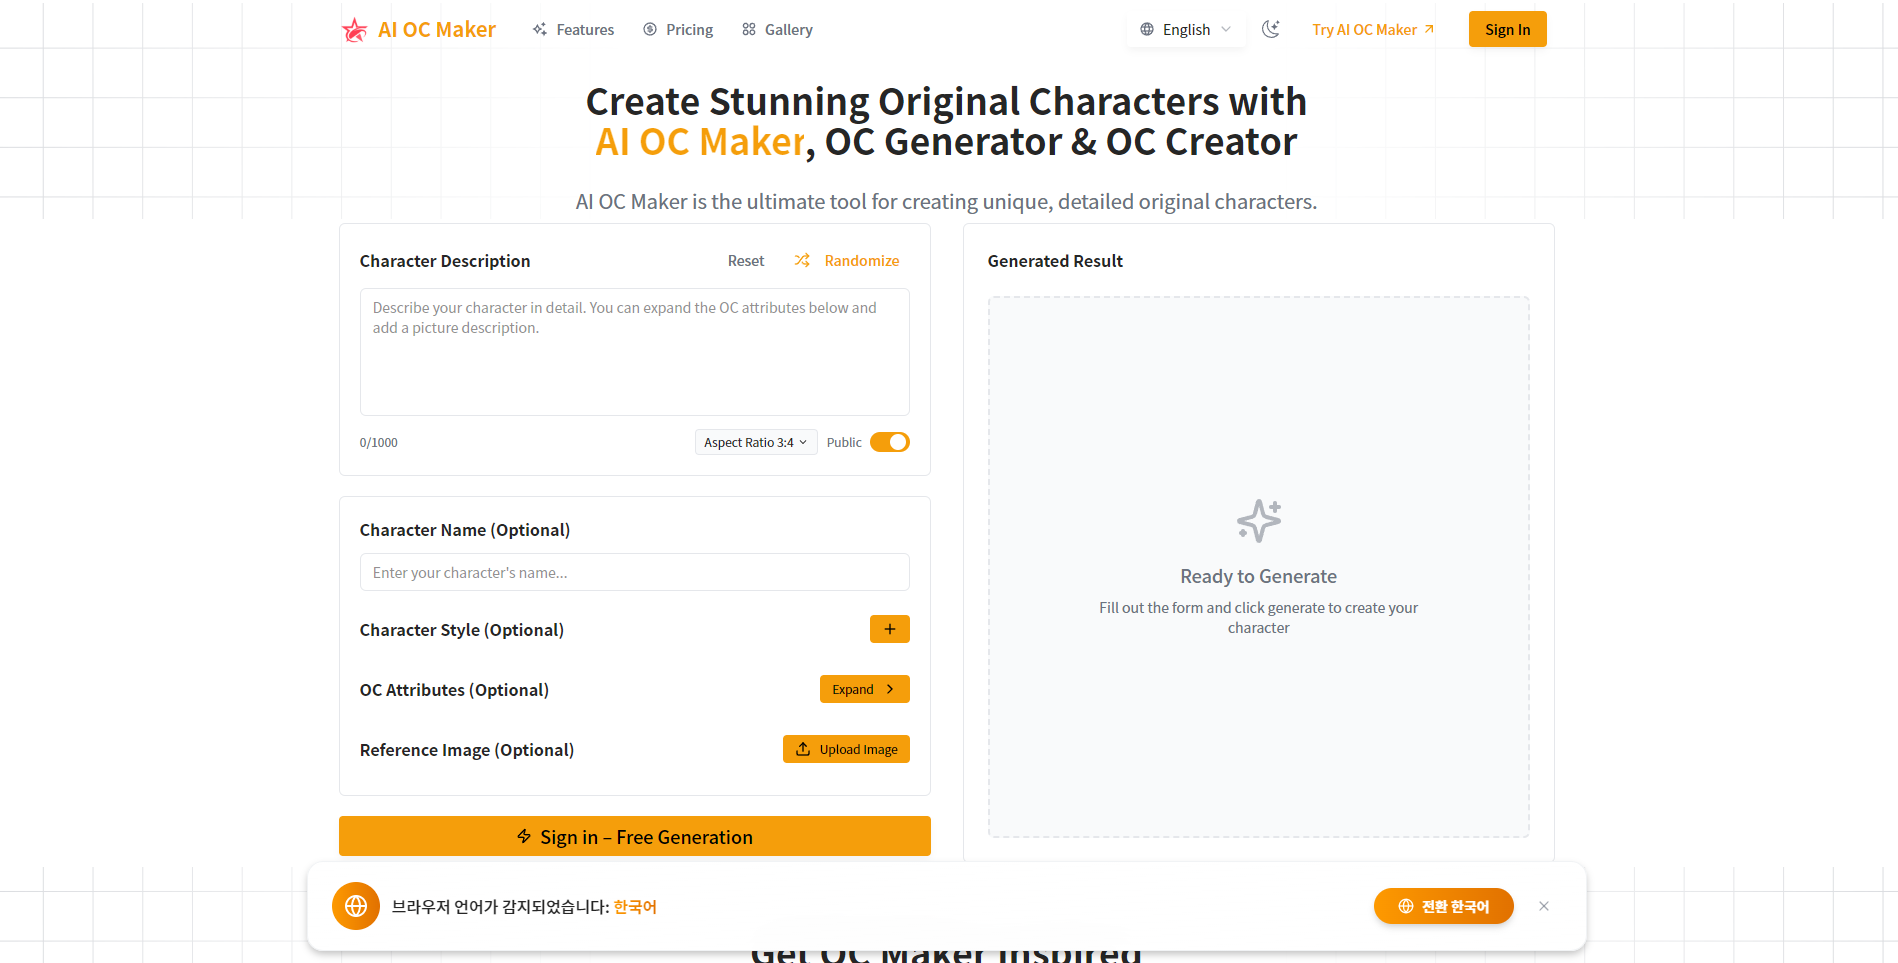Toggle dark mode moon icon

1271,29
